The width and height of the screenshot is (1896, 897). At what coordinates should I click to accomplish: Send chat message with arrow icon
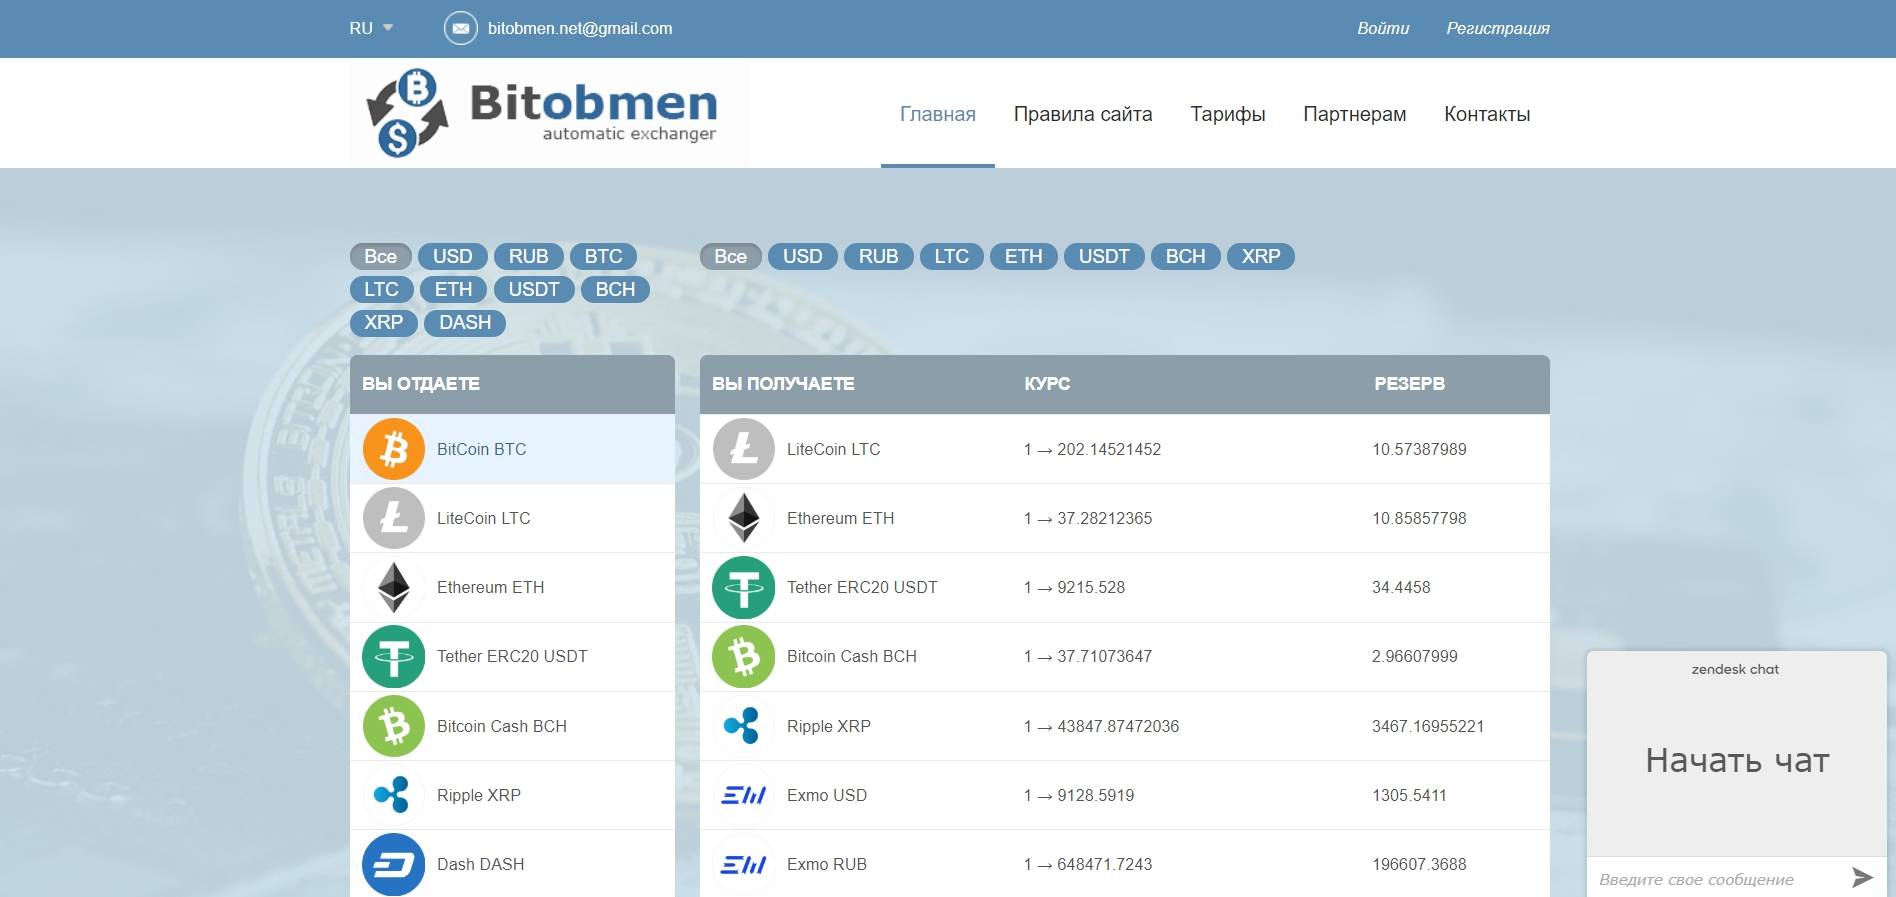(x=1862, y=878)
